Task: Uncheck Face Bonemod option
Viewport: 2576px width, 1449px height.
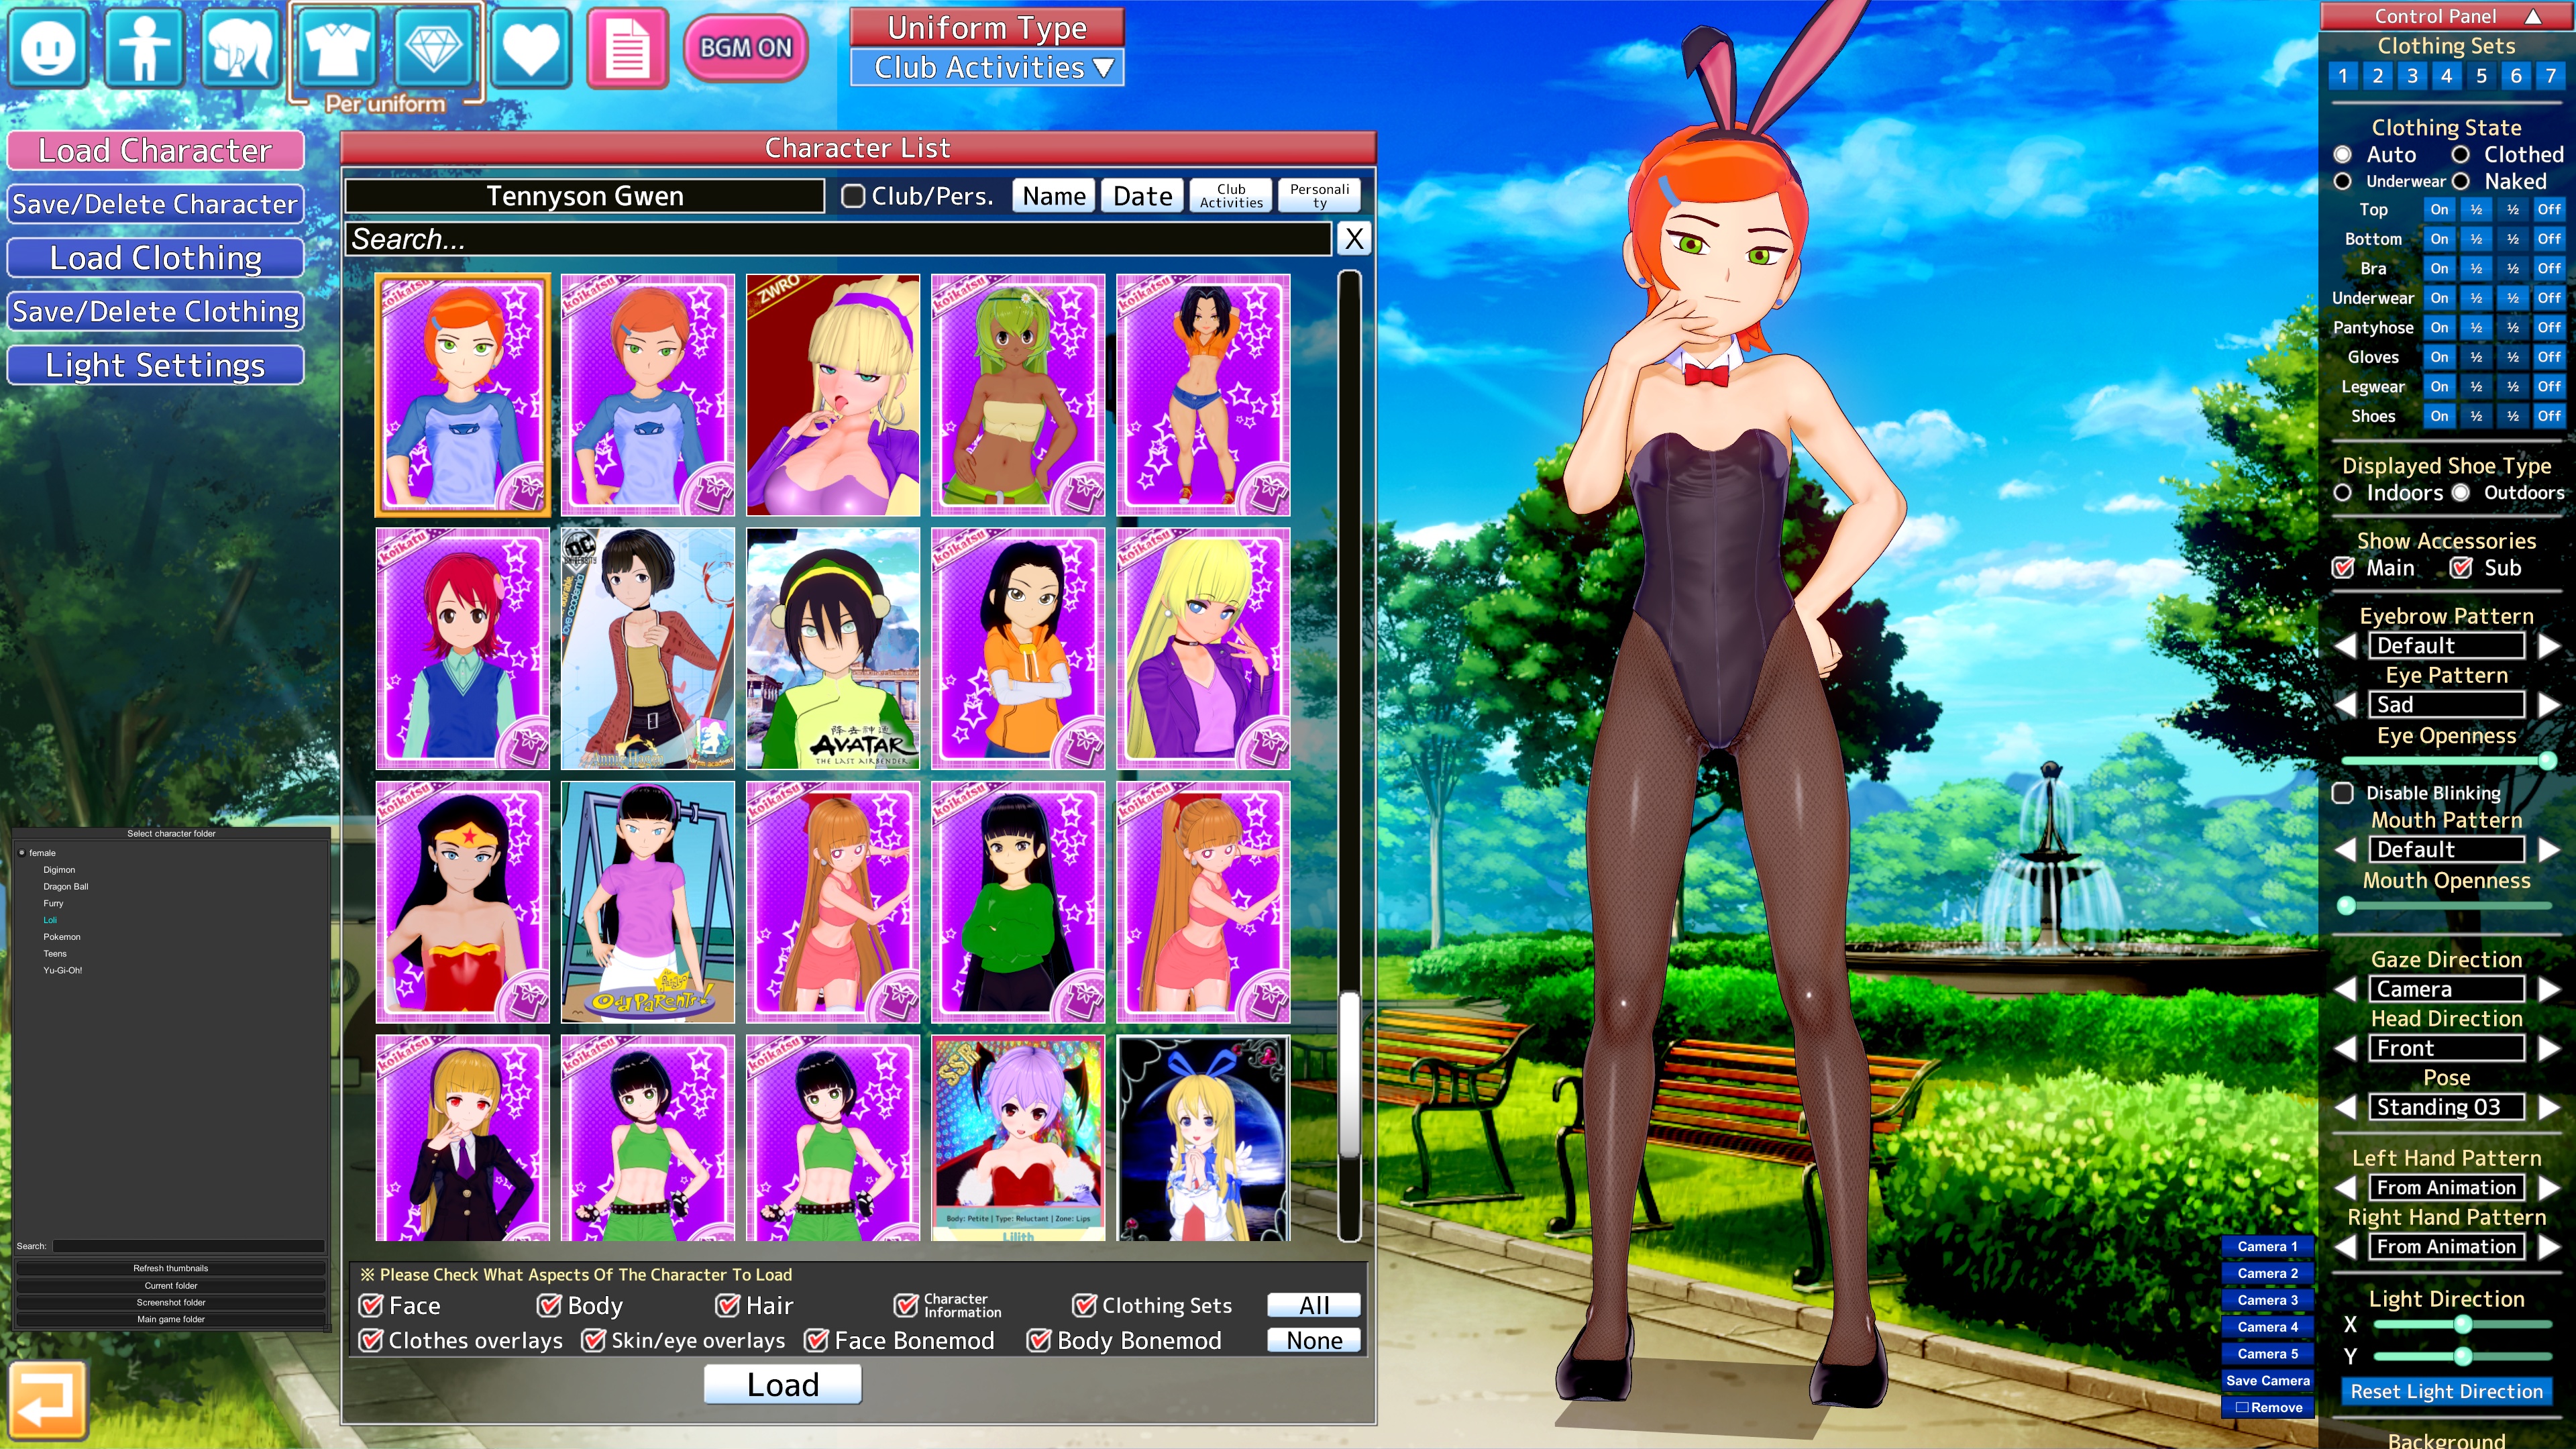Action: (x=817, y=1341)
